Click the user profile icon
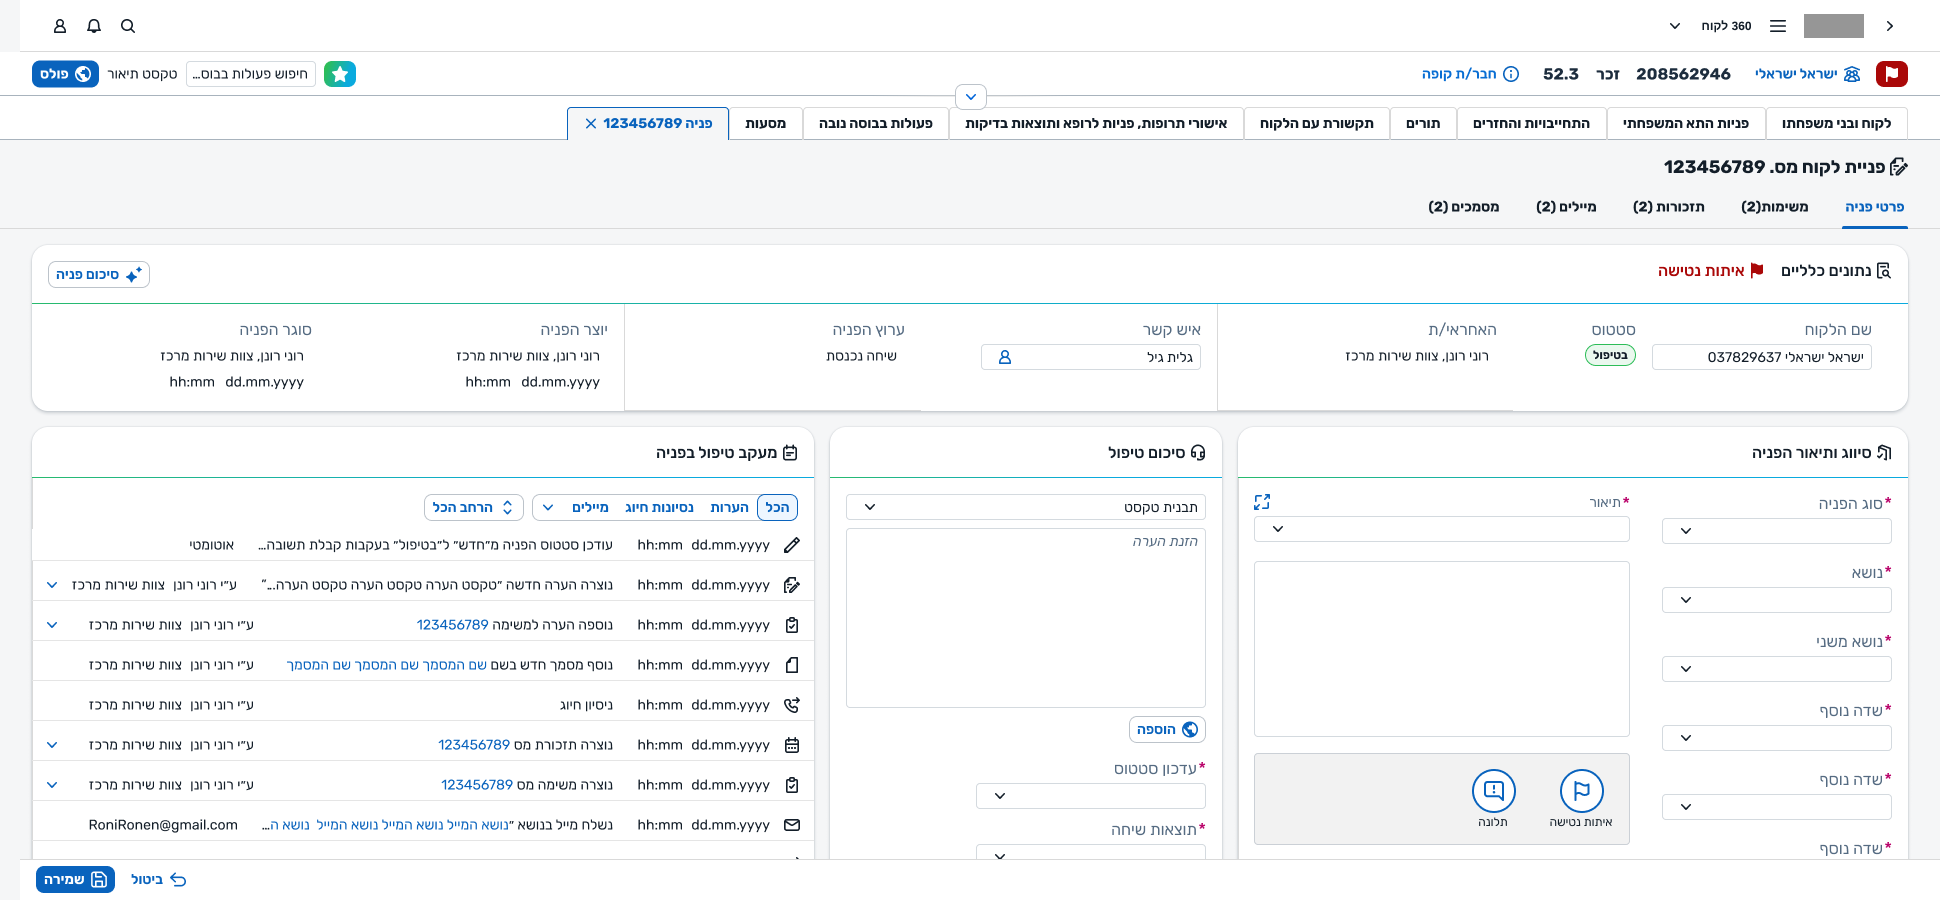This screenshot has width=1940, height=900. 60,26
